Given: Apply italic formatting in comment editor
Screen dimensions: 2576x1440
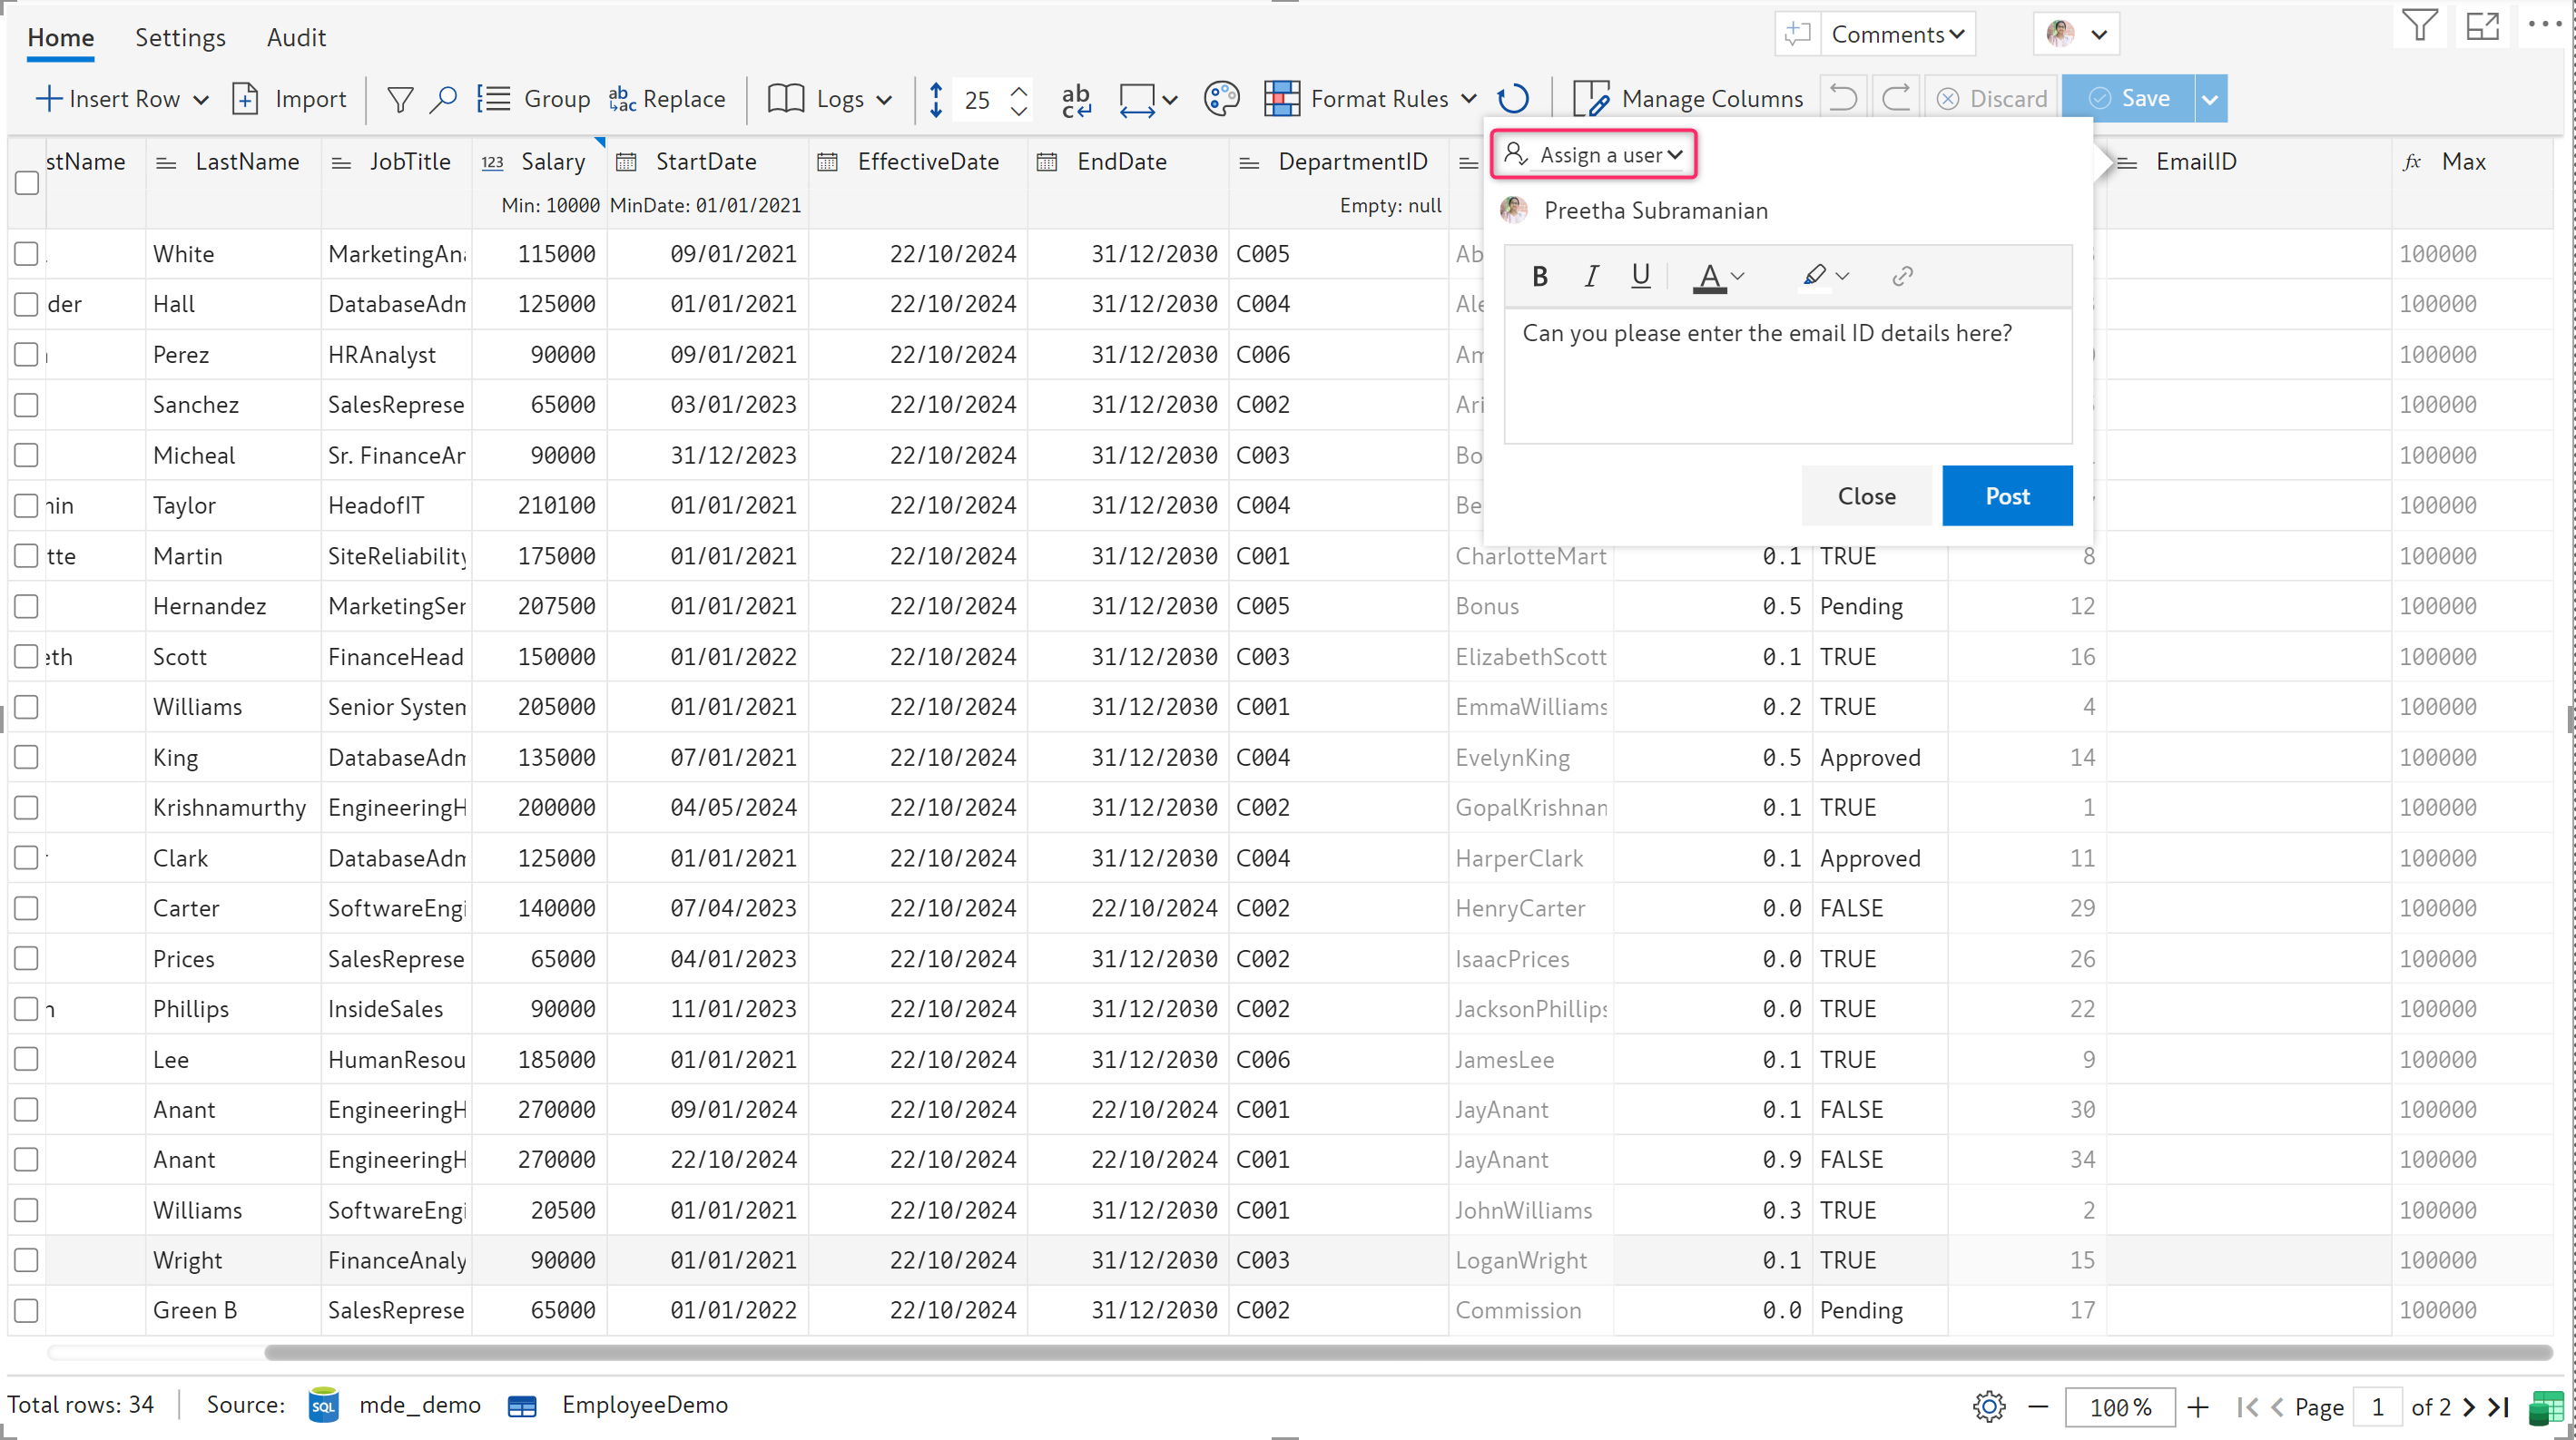Looking at the screenshot, I should tap(1591, 276).
